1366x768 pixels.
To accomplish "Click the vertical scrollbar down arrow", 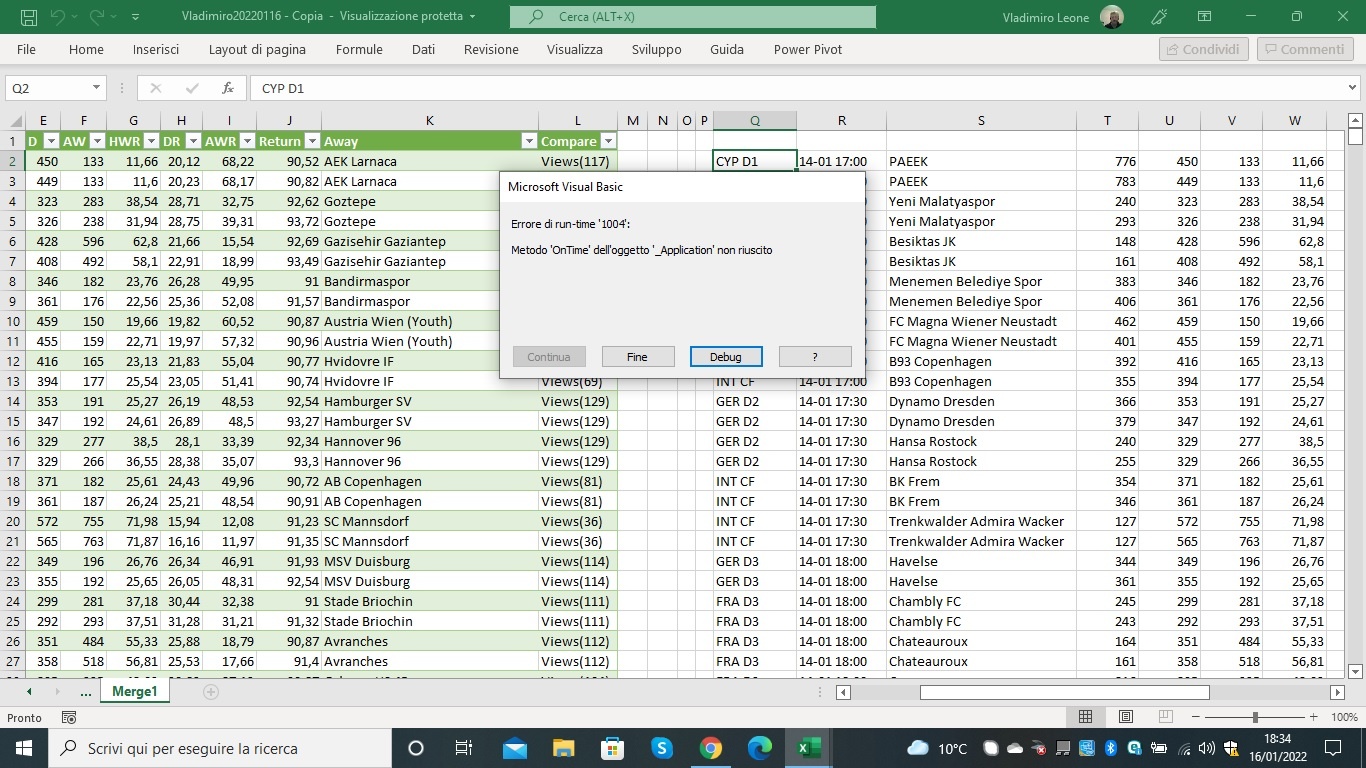I will click(x=1355, y=671).
